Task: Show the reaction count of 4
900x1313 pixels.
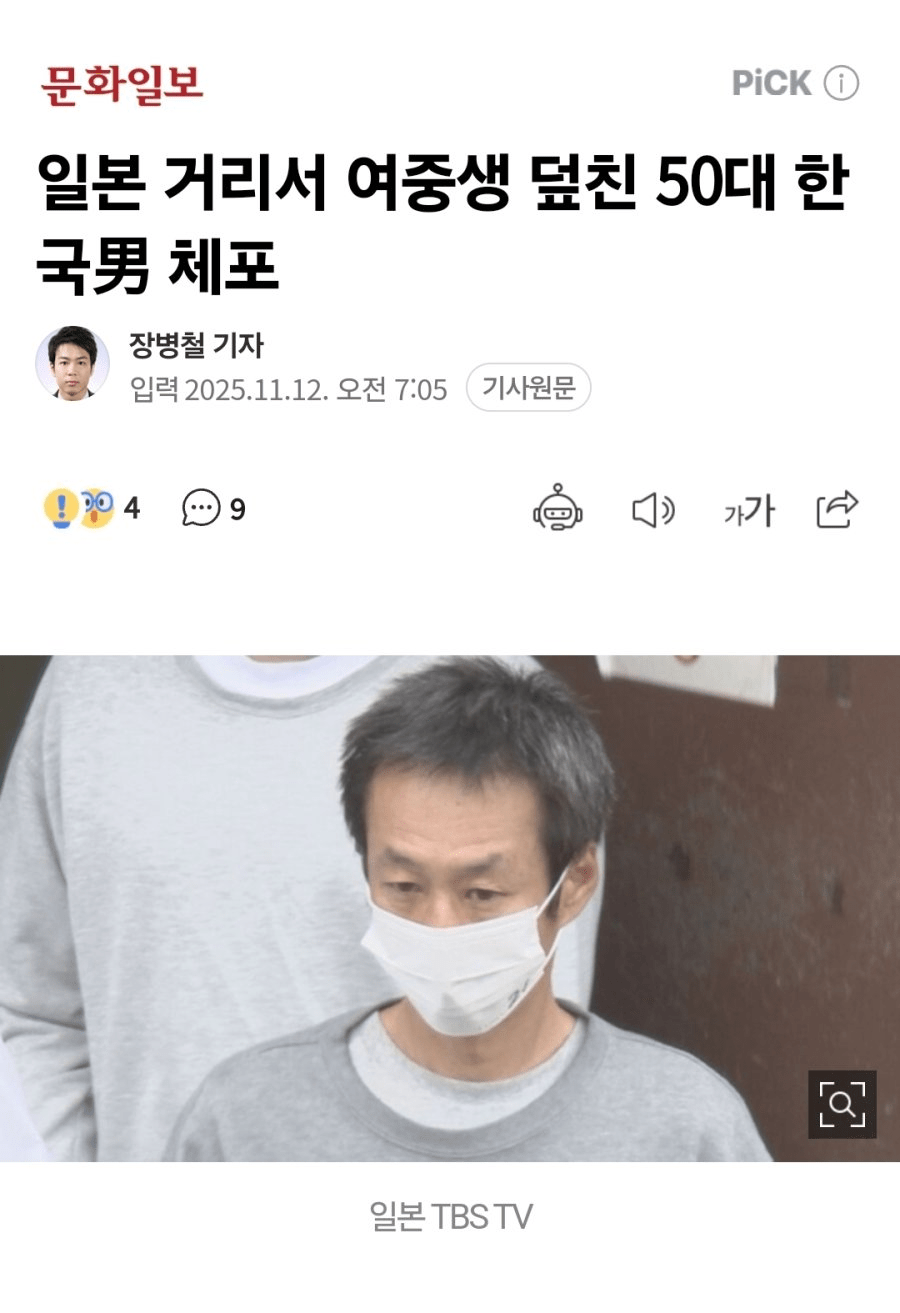Action: tap(131, 510)
